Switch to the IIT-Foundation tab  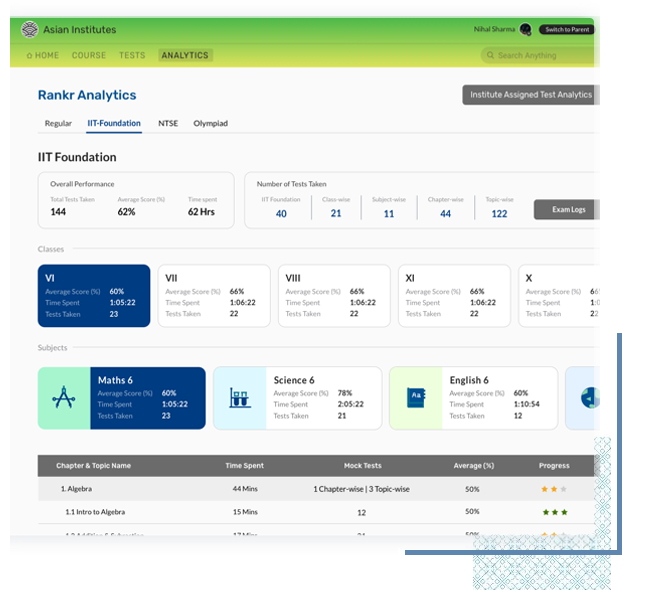pyautogui.click(x=114, y=124)
